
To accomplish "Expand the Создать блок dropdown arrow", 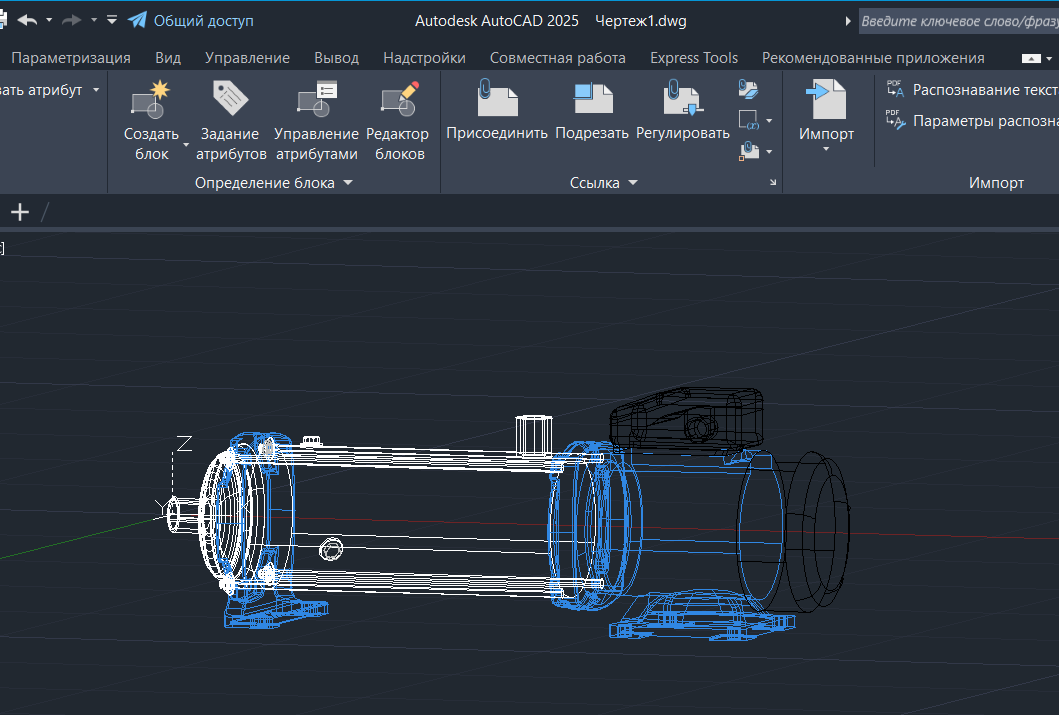I will [186, 144].
